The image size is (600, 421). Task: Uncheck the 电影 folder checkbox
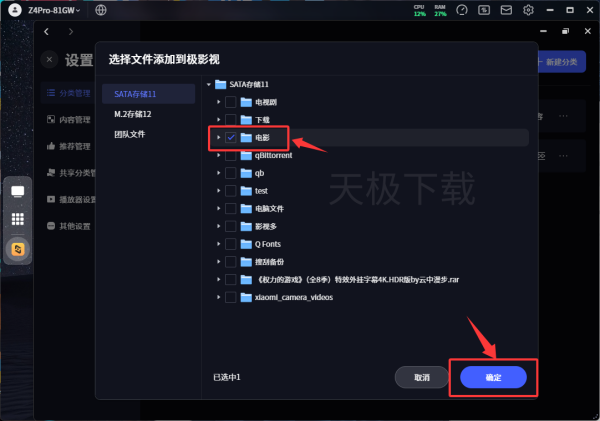tap(231, 136)
